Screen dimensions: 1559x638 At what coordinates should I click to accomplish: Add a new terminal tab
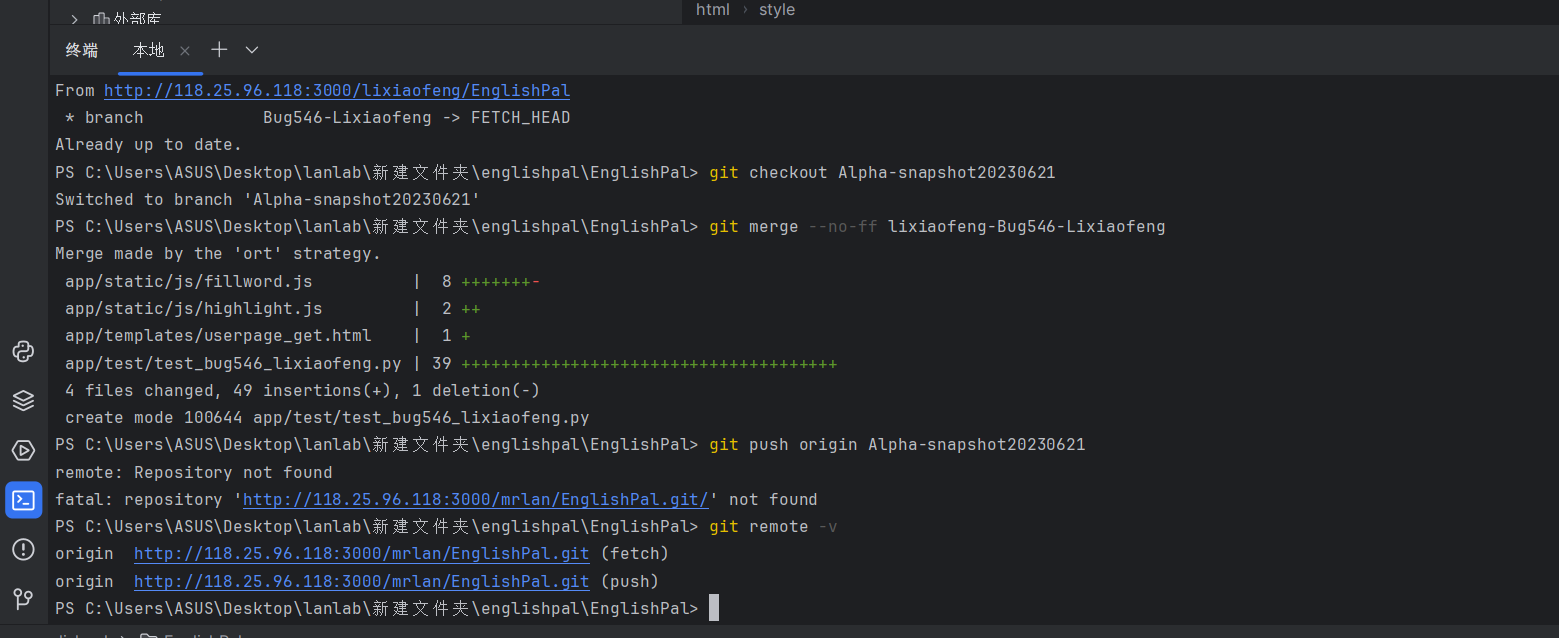(x=219, y=50)
